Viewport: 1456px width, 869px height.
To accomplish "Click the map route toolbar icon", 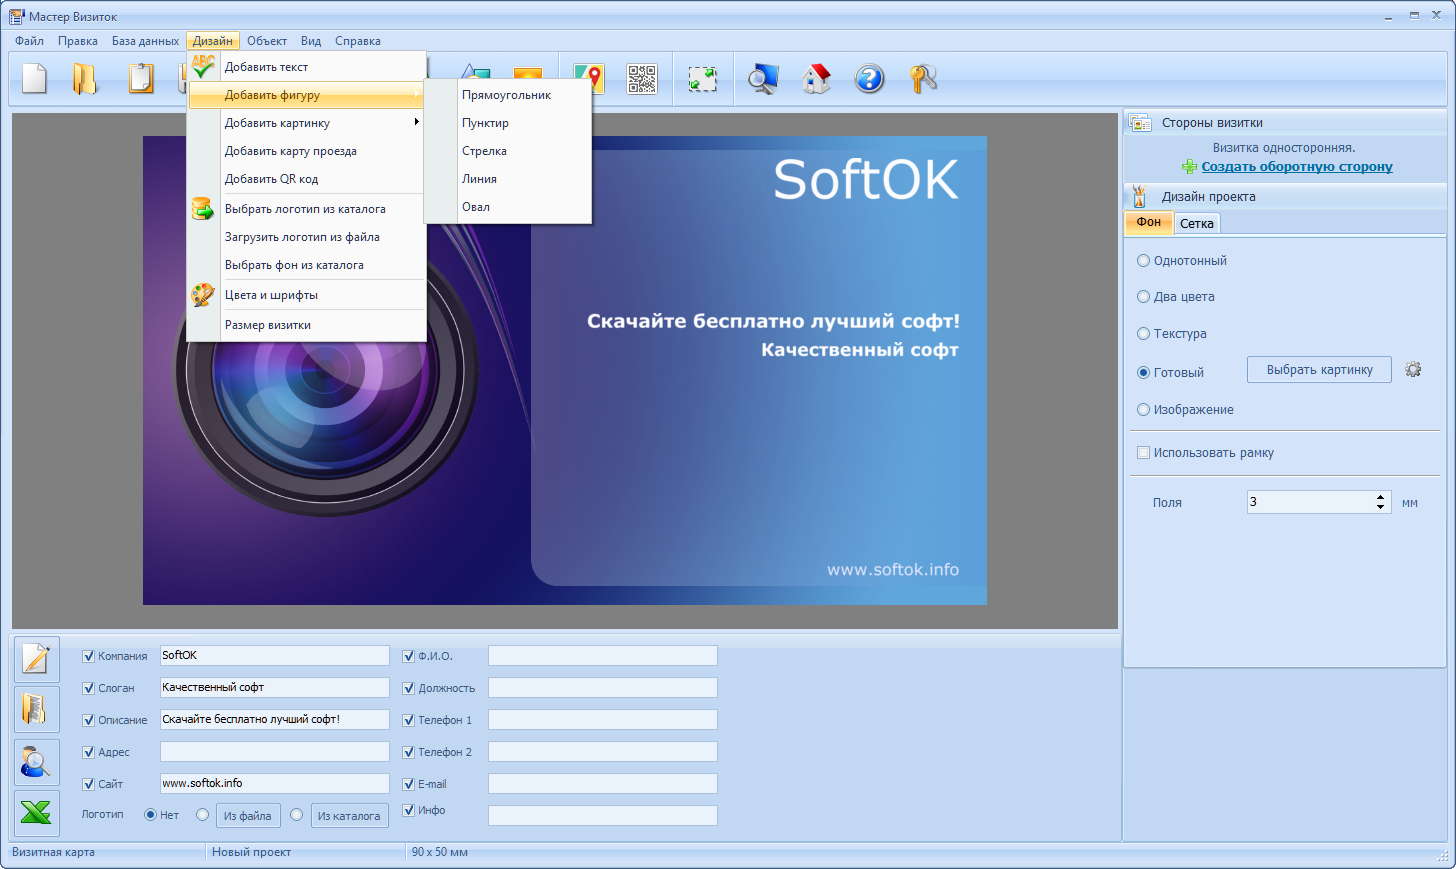I will pyautogui.click(x=588, y=79).
